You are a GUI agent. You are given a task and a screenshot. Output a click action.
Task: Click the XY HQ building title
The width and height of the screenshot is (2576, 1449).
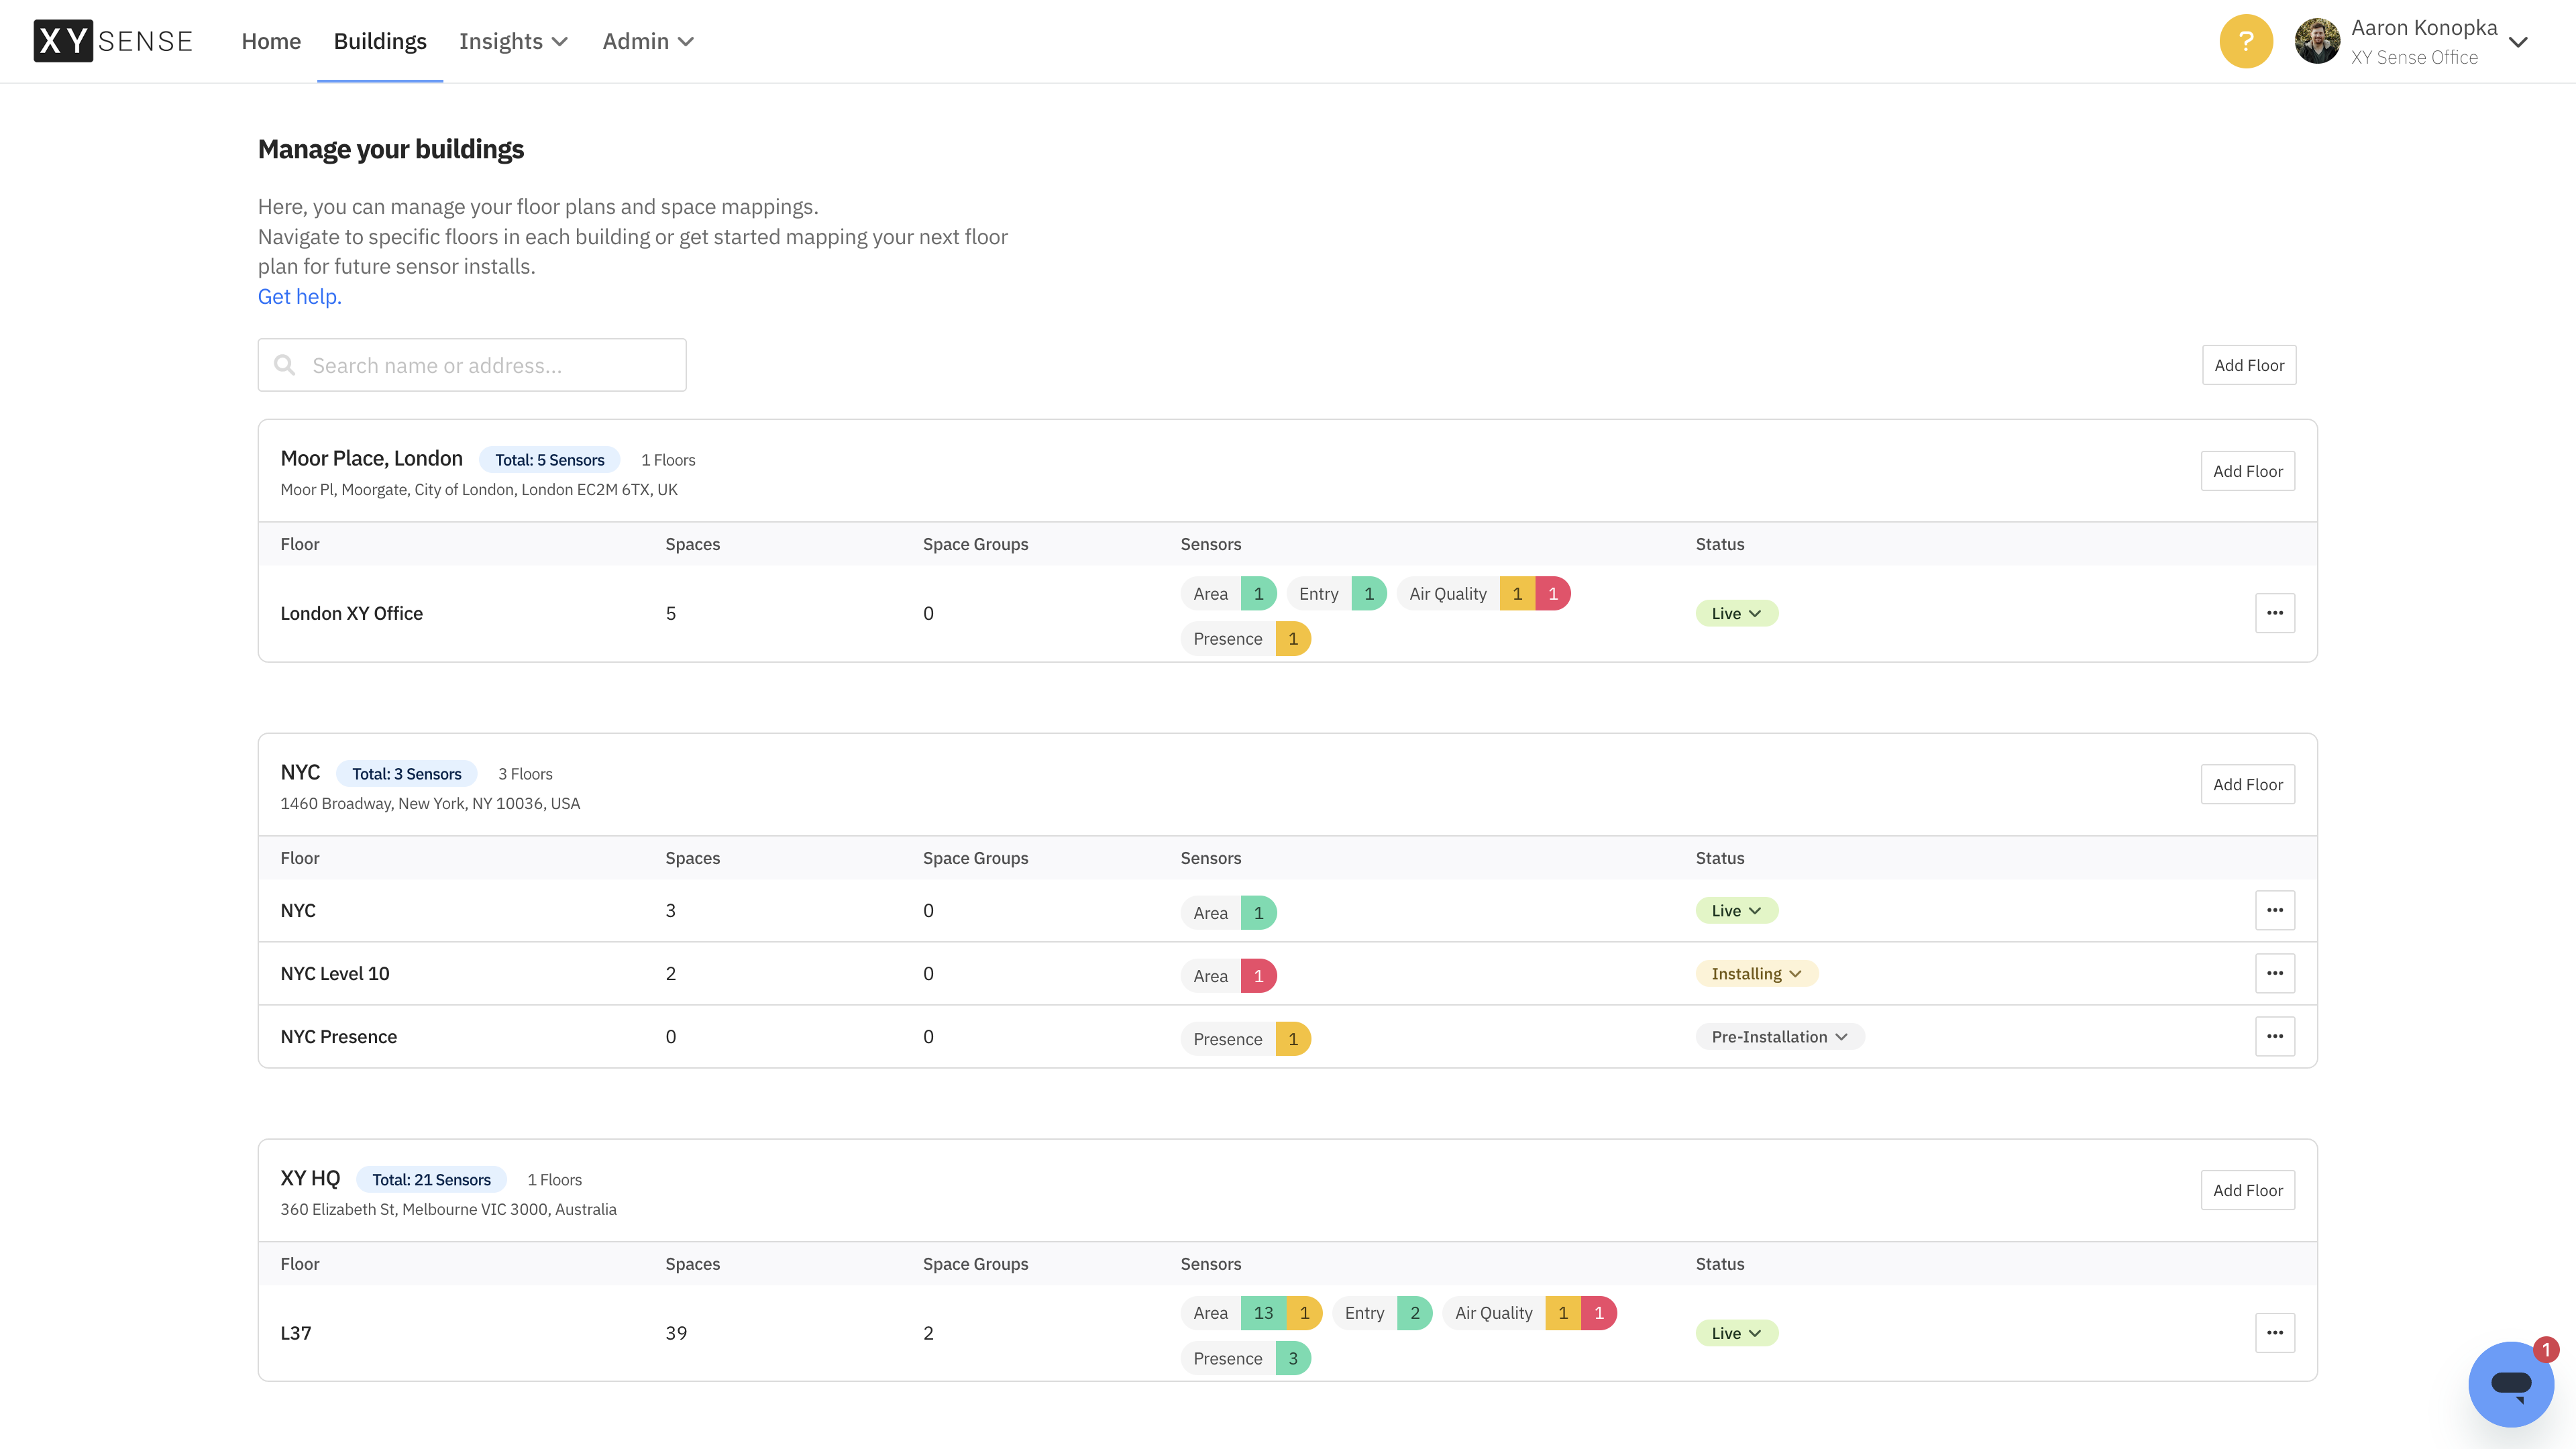[310, 1178]
